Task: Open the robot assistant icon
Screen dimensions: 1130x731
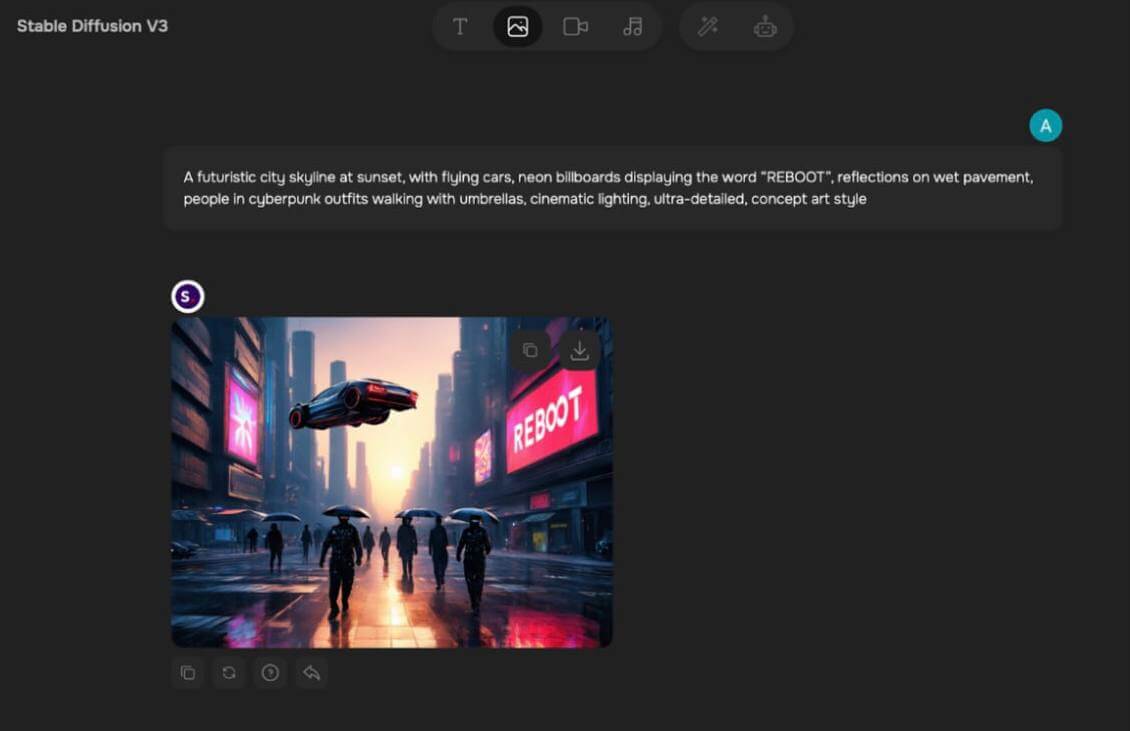Action: pos(765,27)
